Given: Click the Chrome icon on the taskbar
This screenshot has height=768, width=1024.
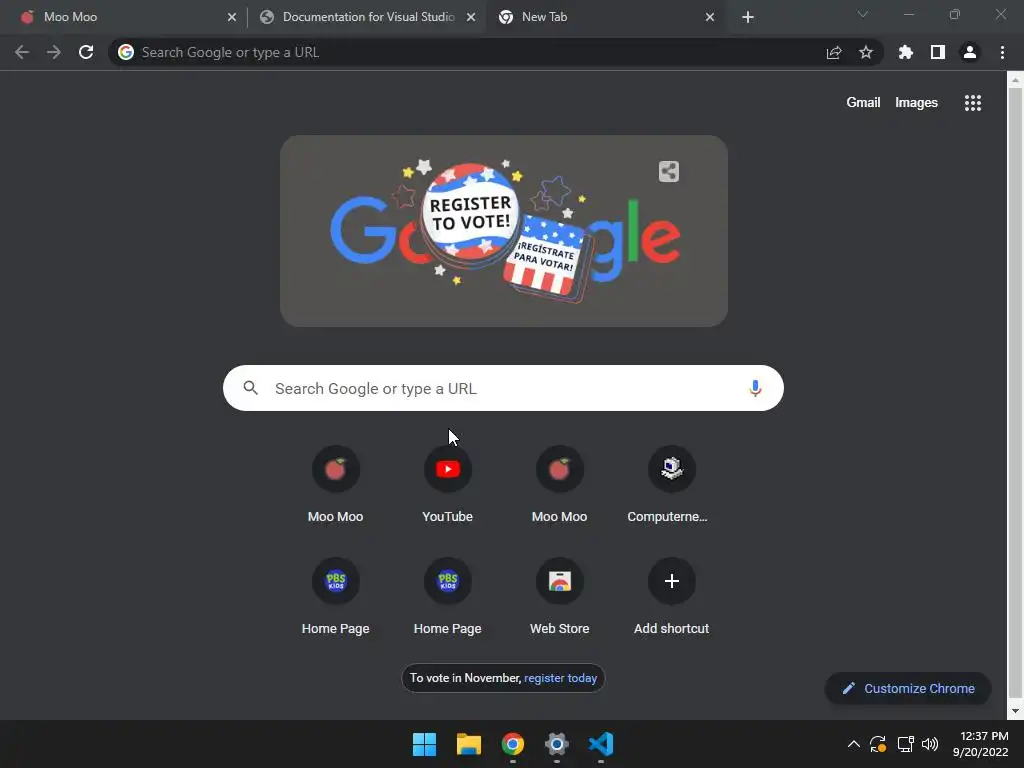Looking at the screenshot, I should tap(513, 744).
